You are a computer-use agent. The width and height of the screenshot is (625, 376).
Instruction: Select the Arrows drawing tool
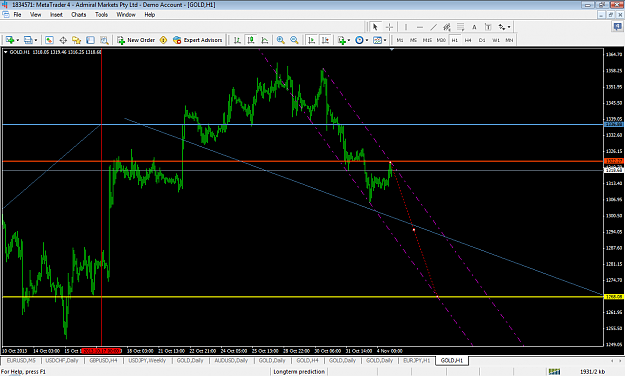point(502,27)
